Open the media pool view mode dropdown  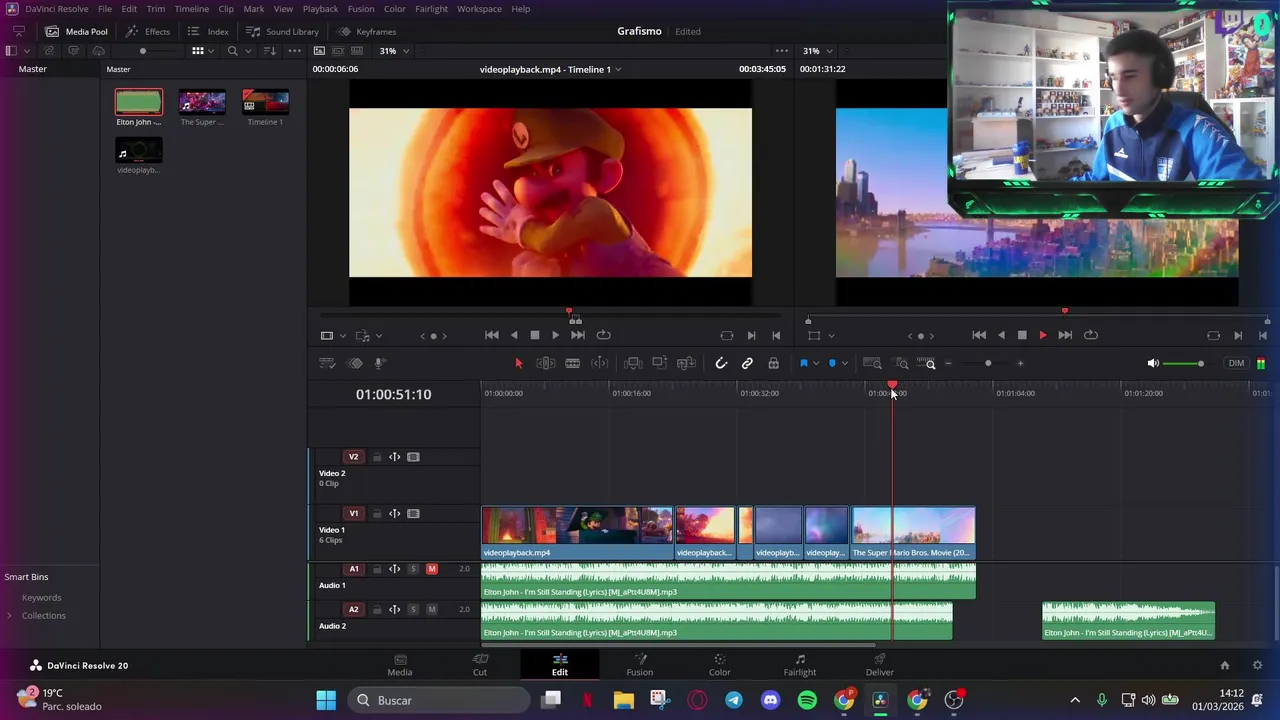pyautogui.click(x=212, y=51)
